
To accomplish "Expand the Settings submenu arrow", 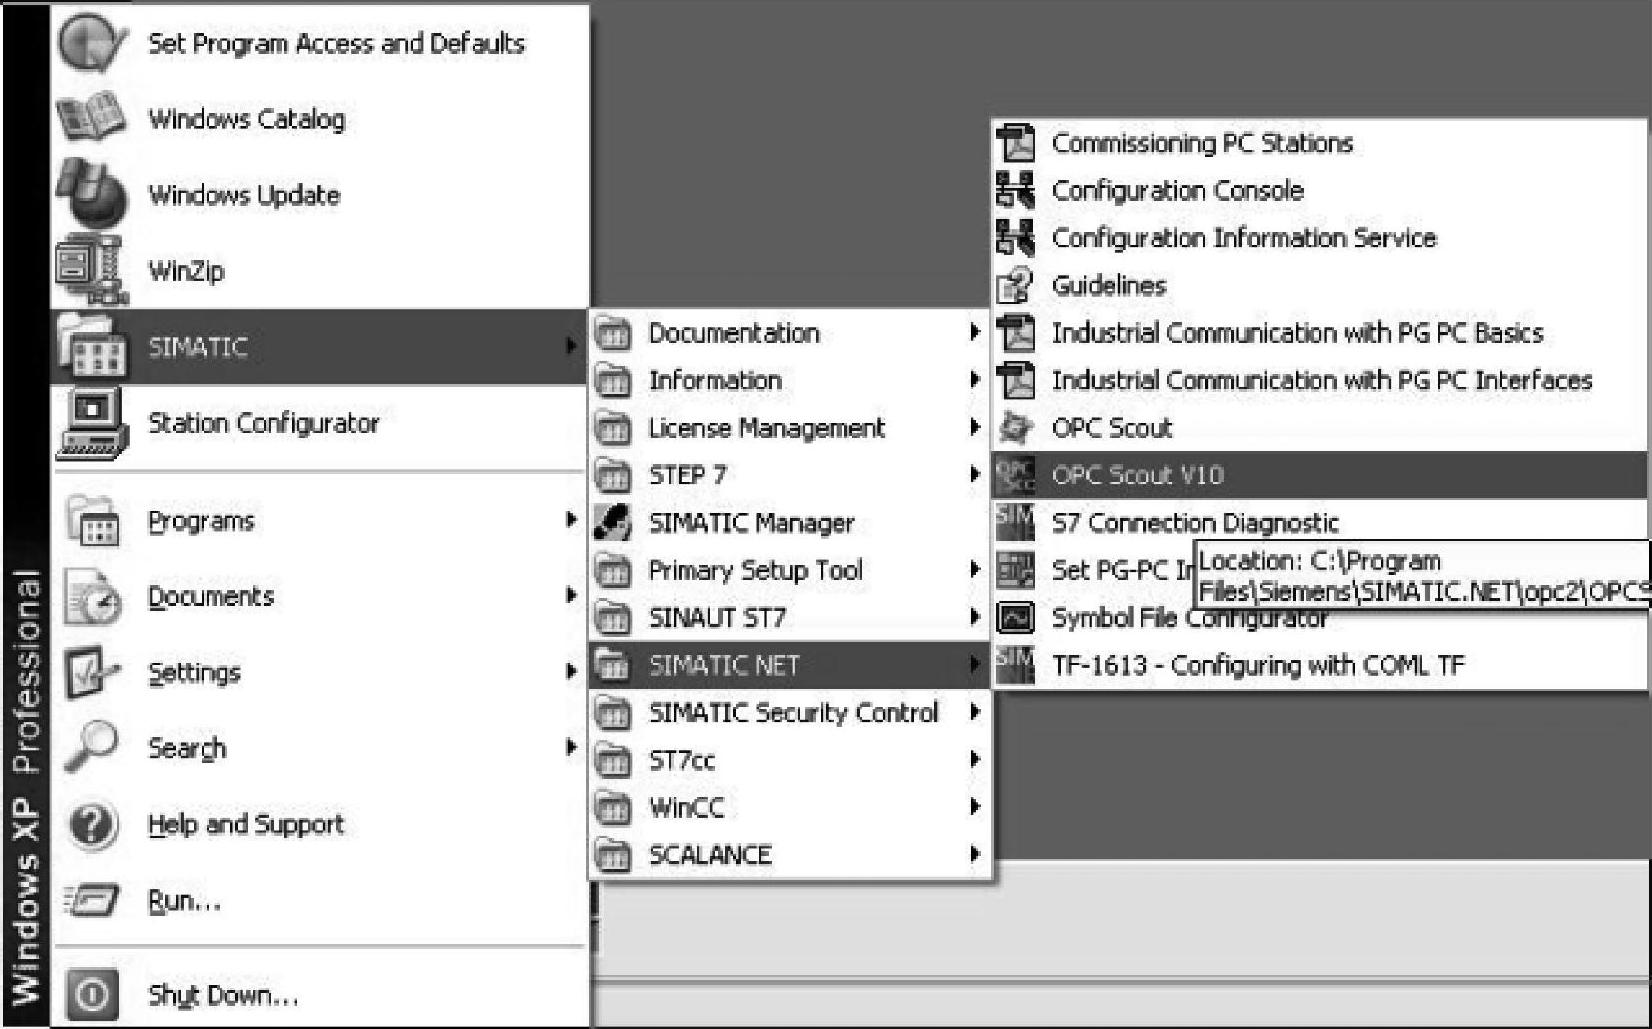I will (x=571, y=671).
